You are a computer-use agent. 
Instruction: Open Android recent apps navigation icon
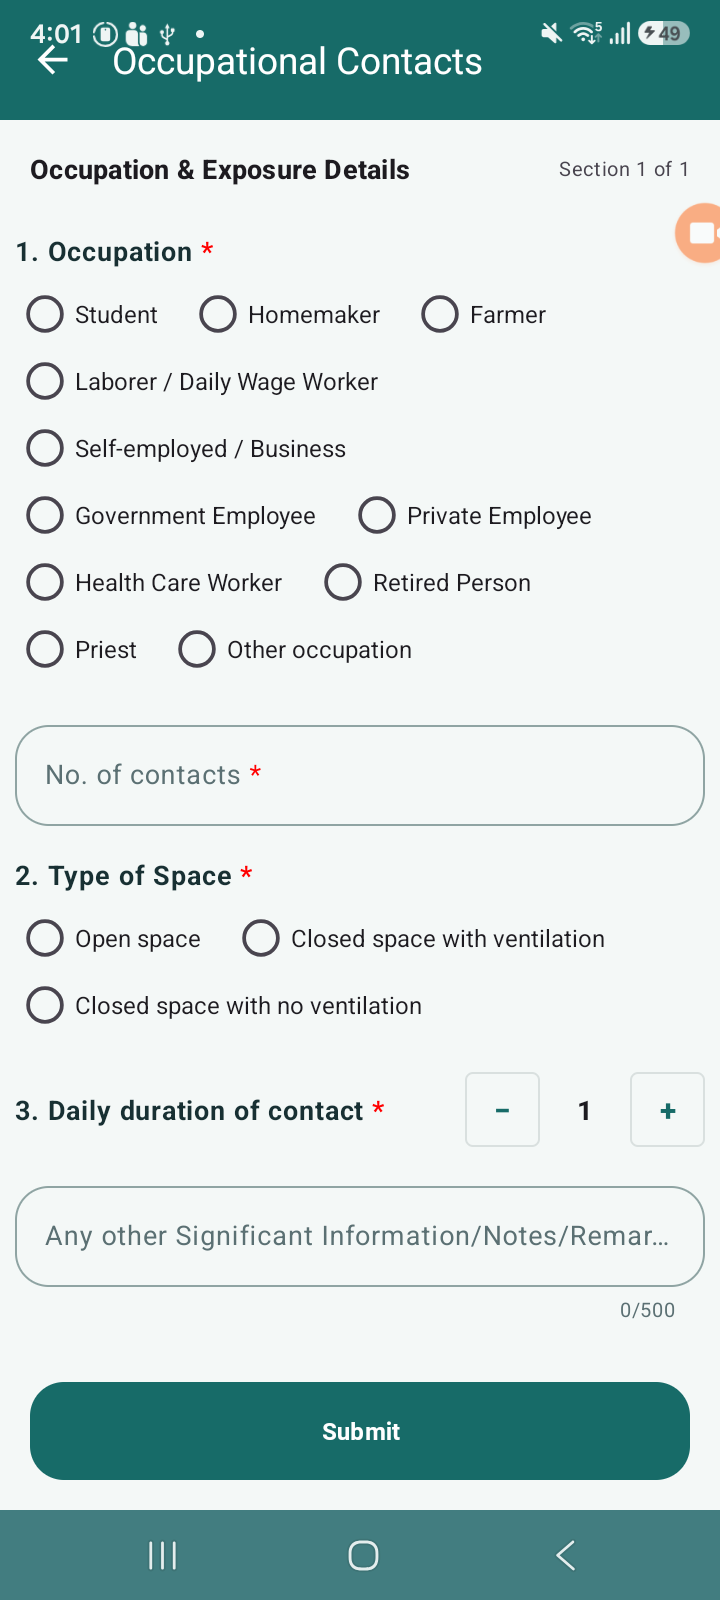coord(162,1555)
